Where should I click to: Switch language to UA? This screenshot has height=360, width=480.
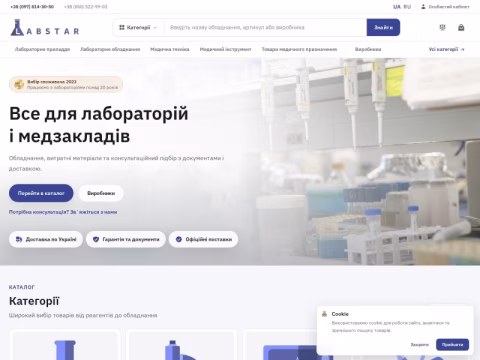point(397,7)
